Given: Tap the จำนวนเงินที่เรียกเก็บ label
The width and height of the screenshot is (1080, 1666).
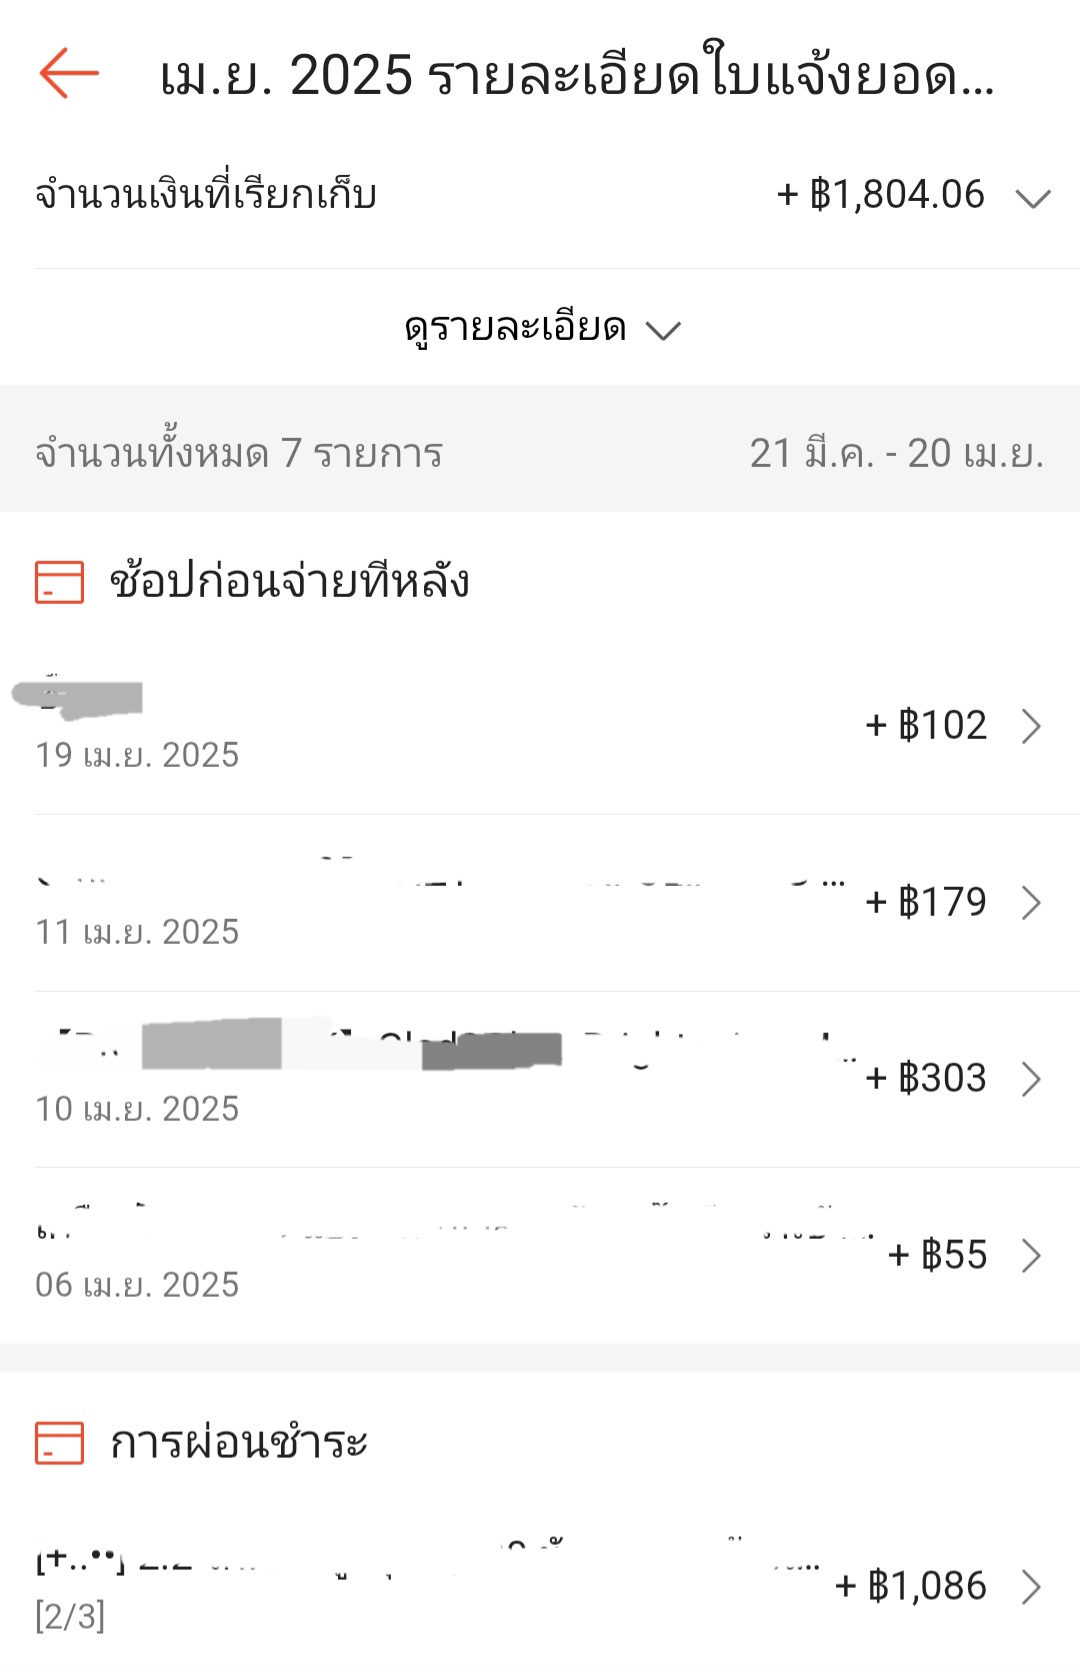Looking at the screenshot, I should pyautogui.click(x=206, y=194).
